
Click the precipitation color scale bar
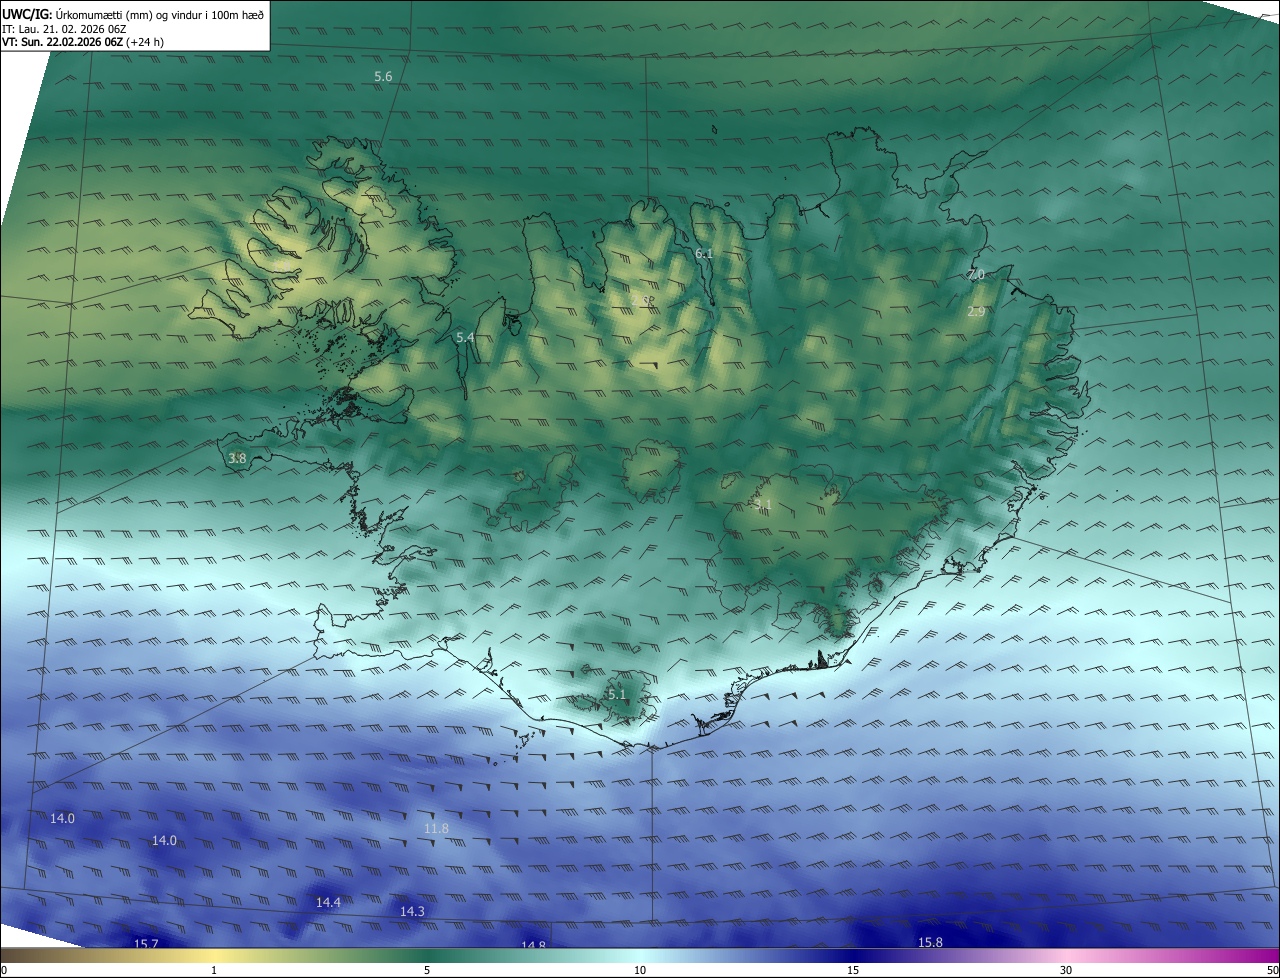pos(640,956)
